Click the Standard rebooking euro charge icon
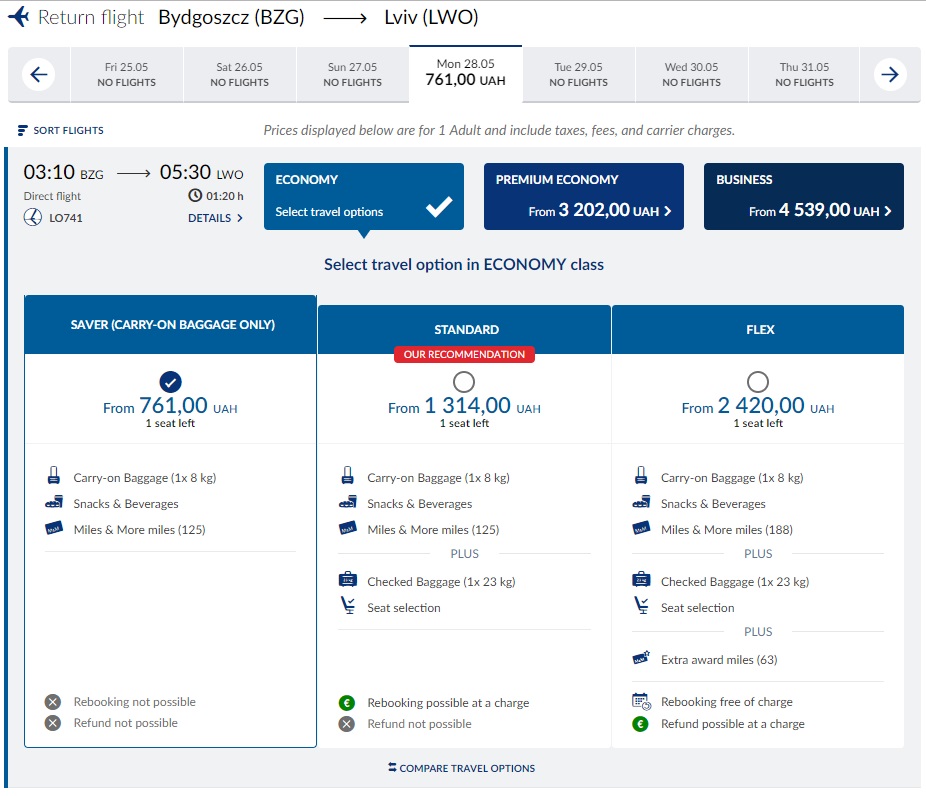 click(347, 703)
